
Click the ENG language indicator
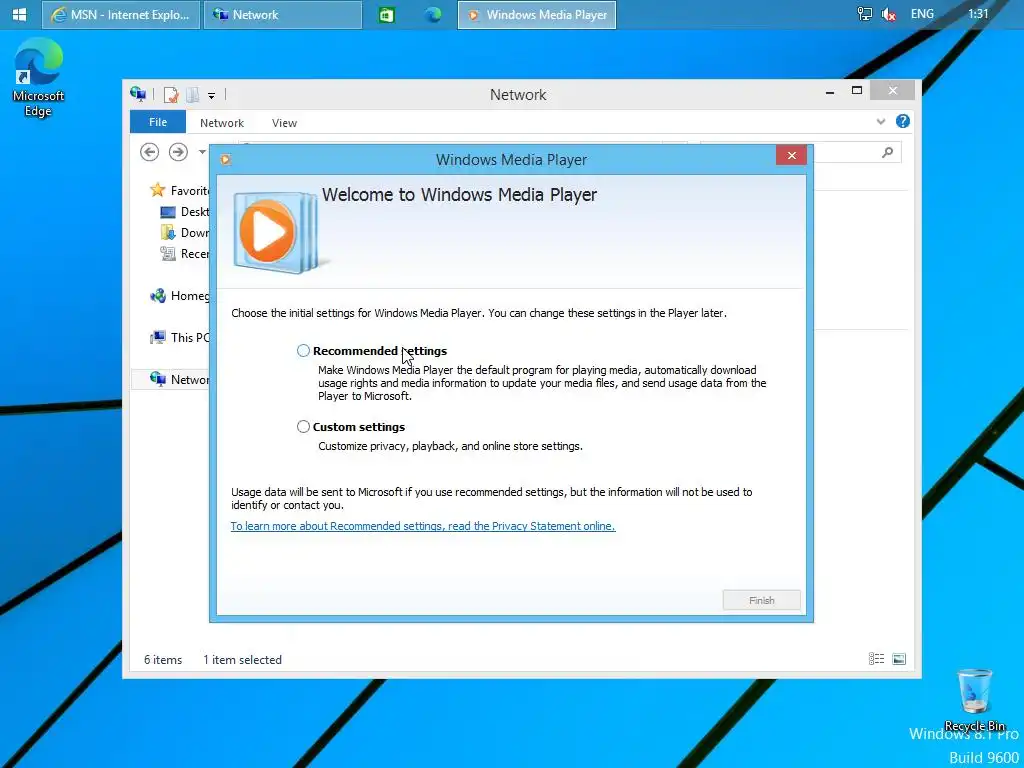click(x=922, y=14)
